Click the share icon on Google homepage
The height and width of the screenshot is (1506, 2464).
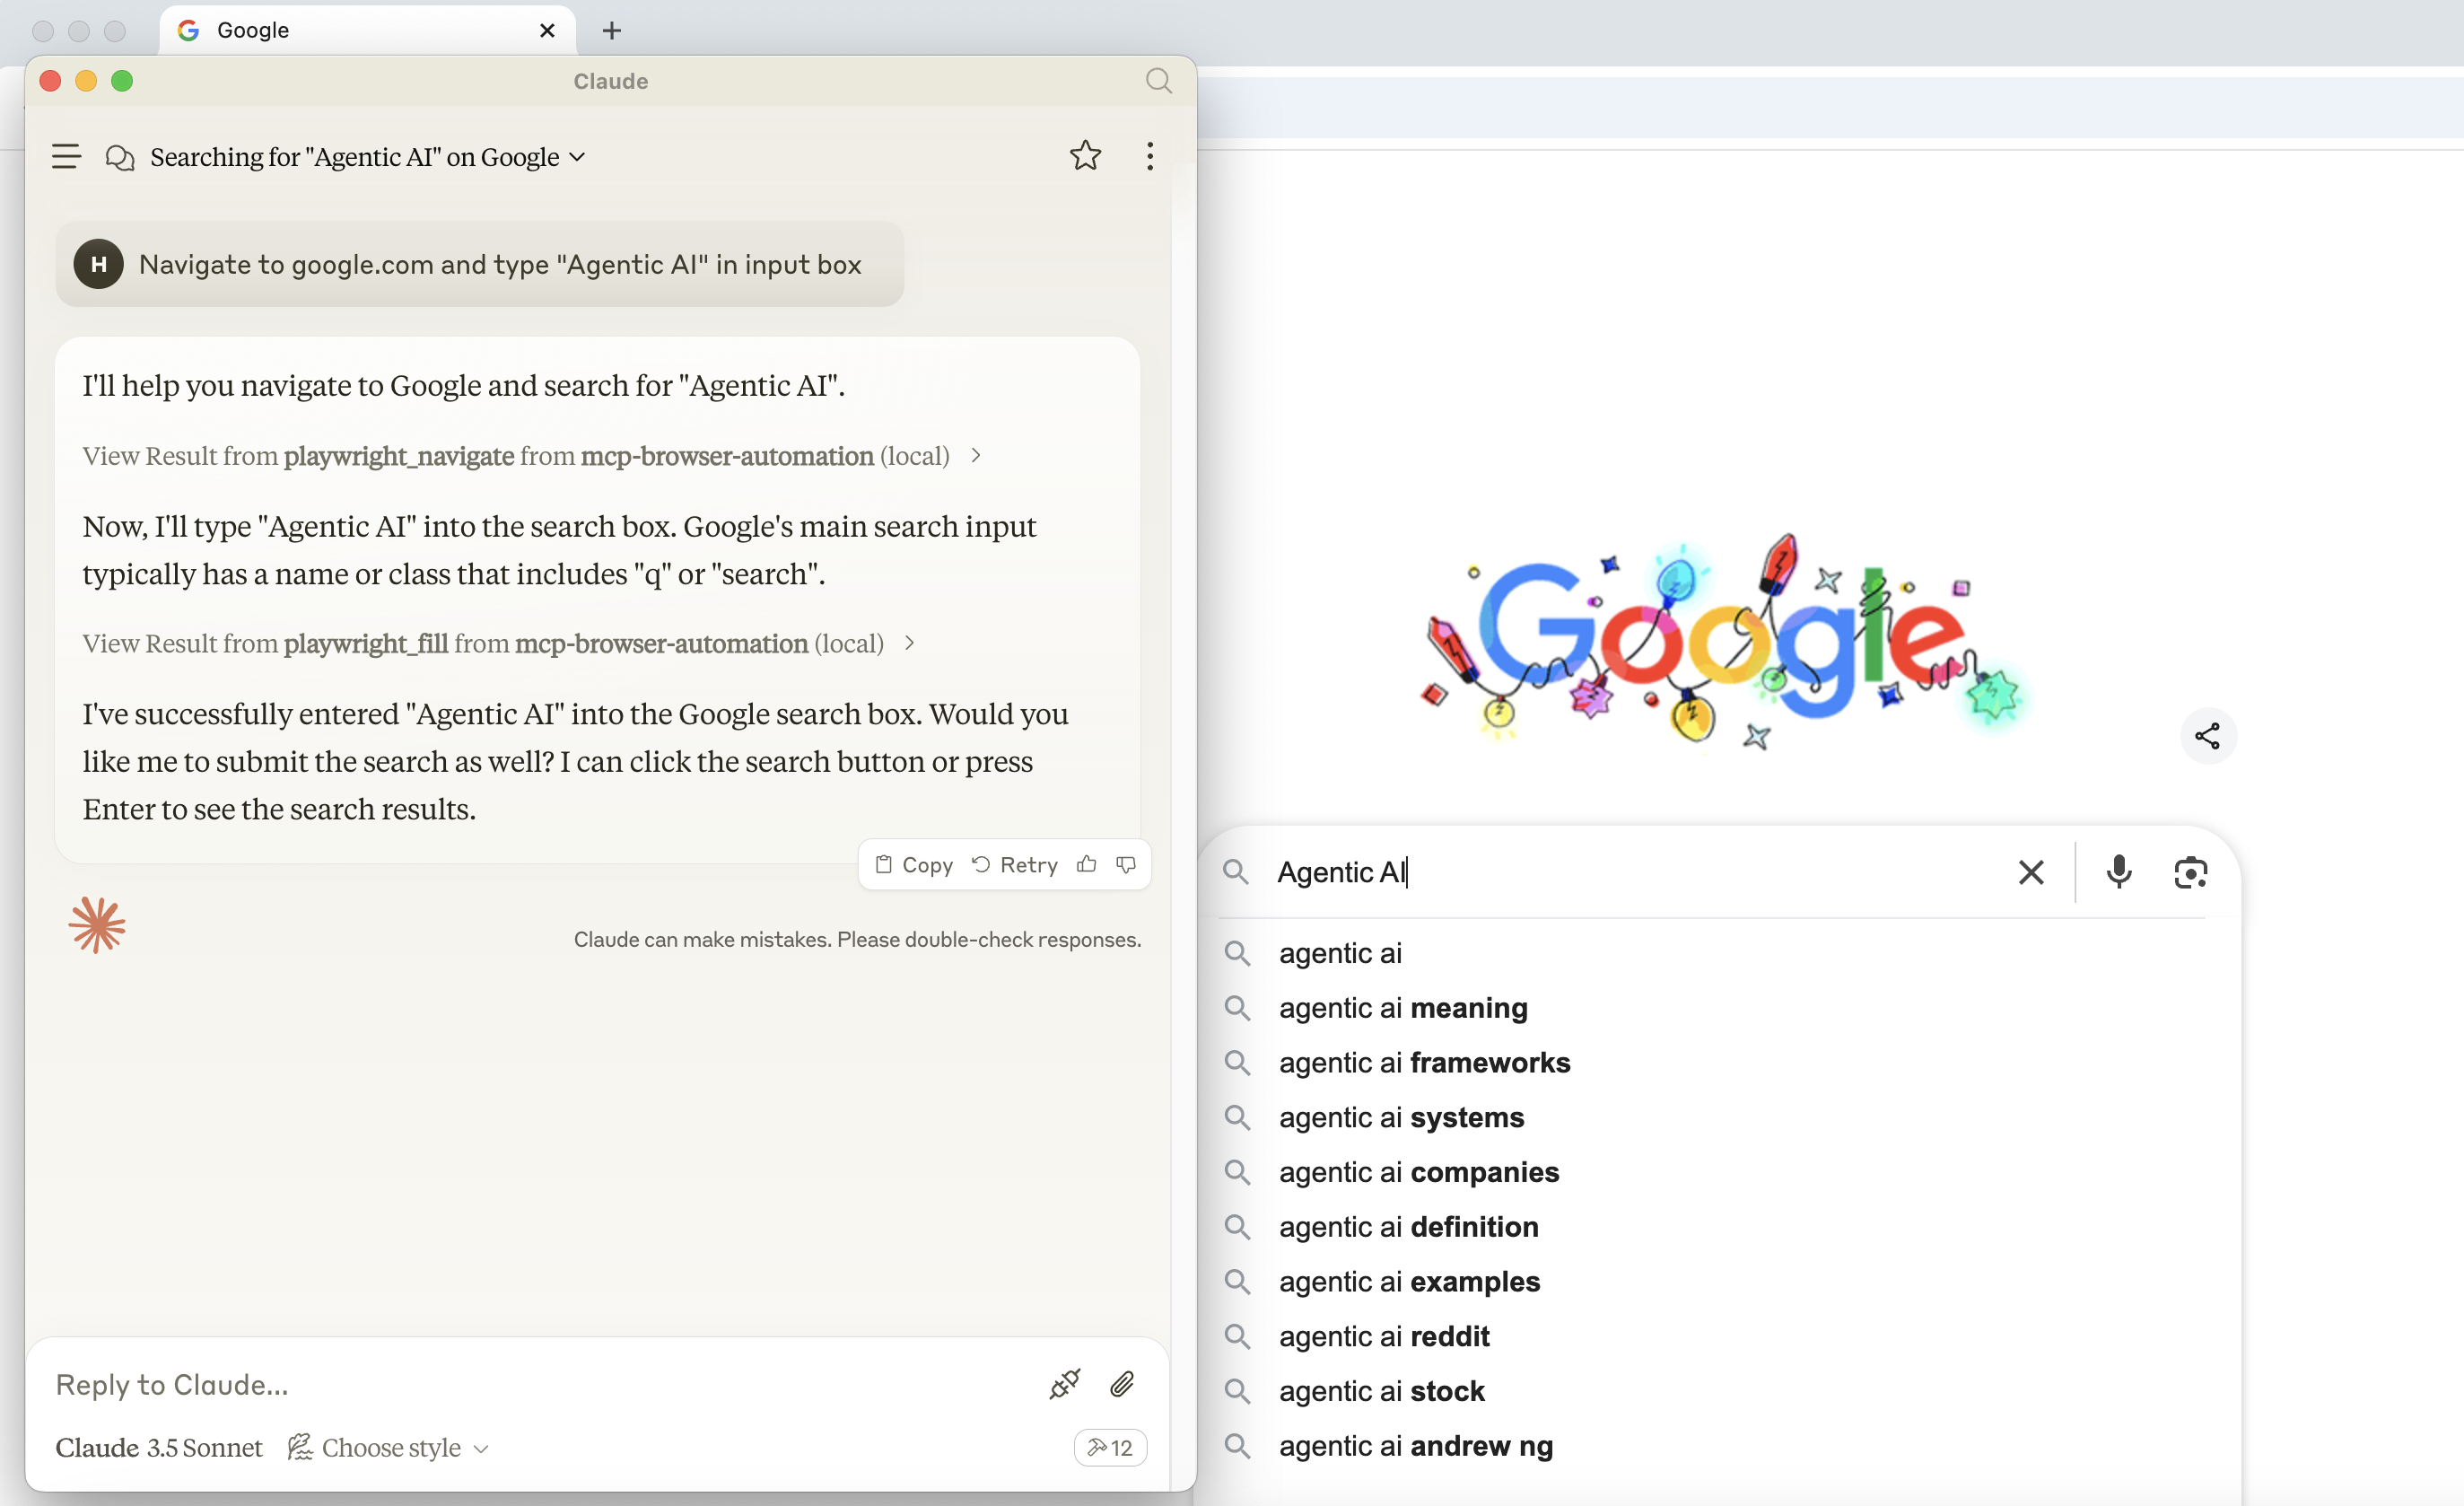2207,736
